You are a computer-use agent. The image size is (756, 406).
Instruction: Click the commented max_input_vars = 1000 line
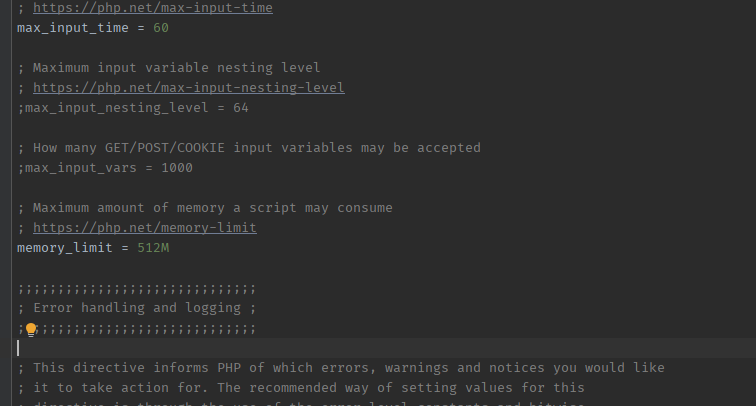(105, 168)
